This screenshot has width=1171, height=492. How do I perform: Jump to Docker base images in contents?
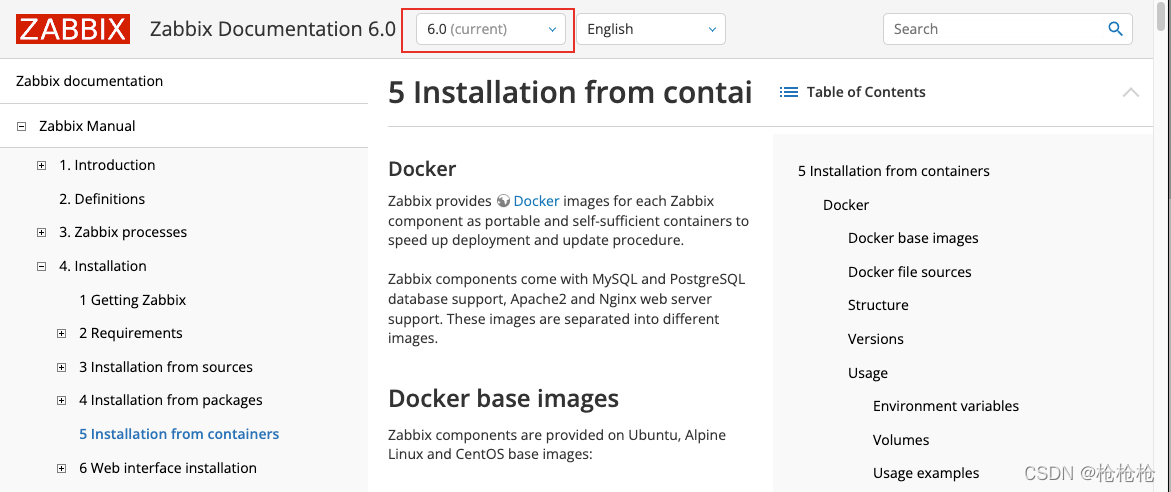(x=913, y=238)
